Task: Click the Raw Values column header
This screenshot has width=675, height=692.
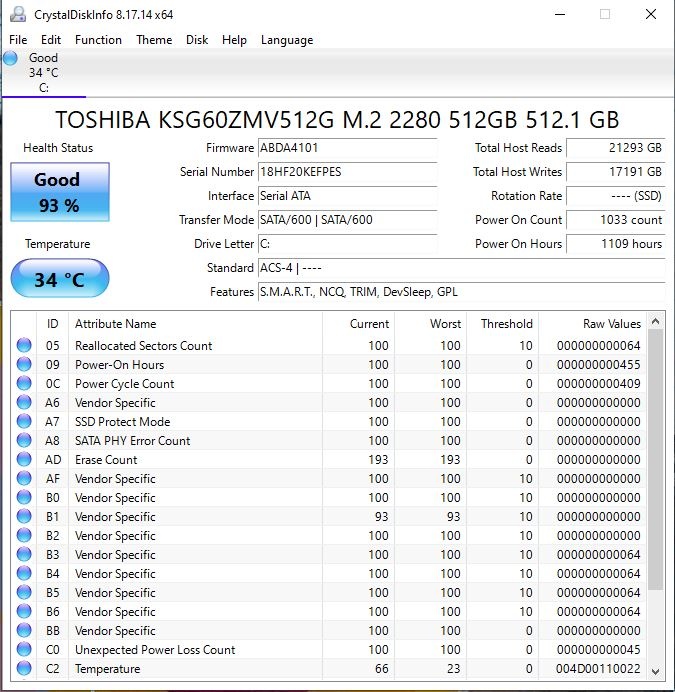Action: (x=592, y=323)
